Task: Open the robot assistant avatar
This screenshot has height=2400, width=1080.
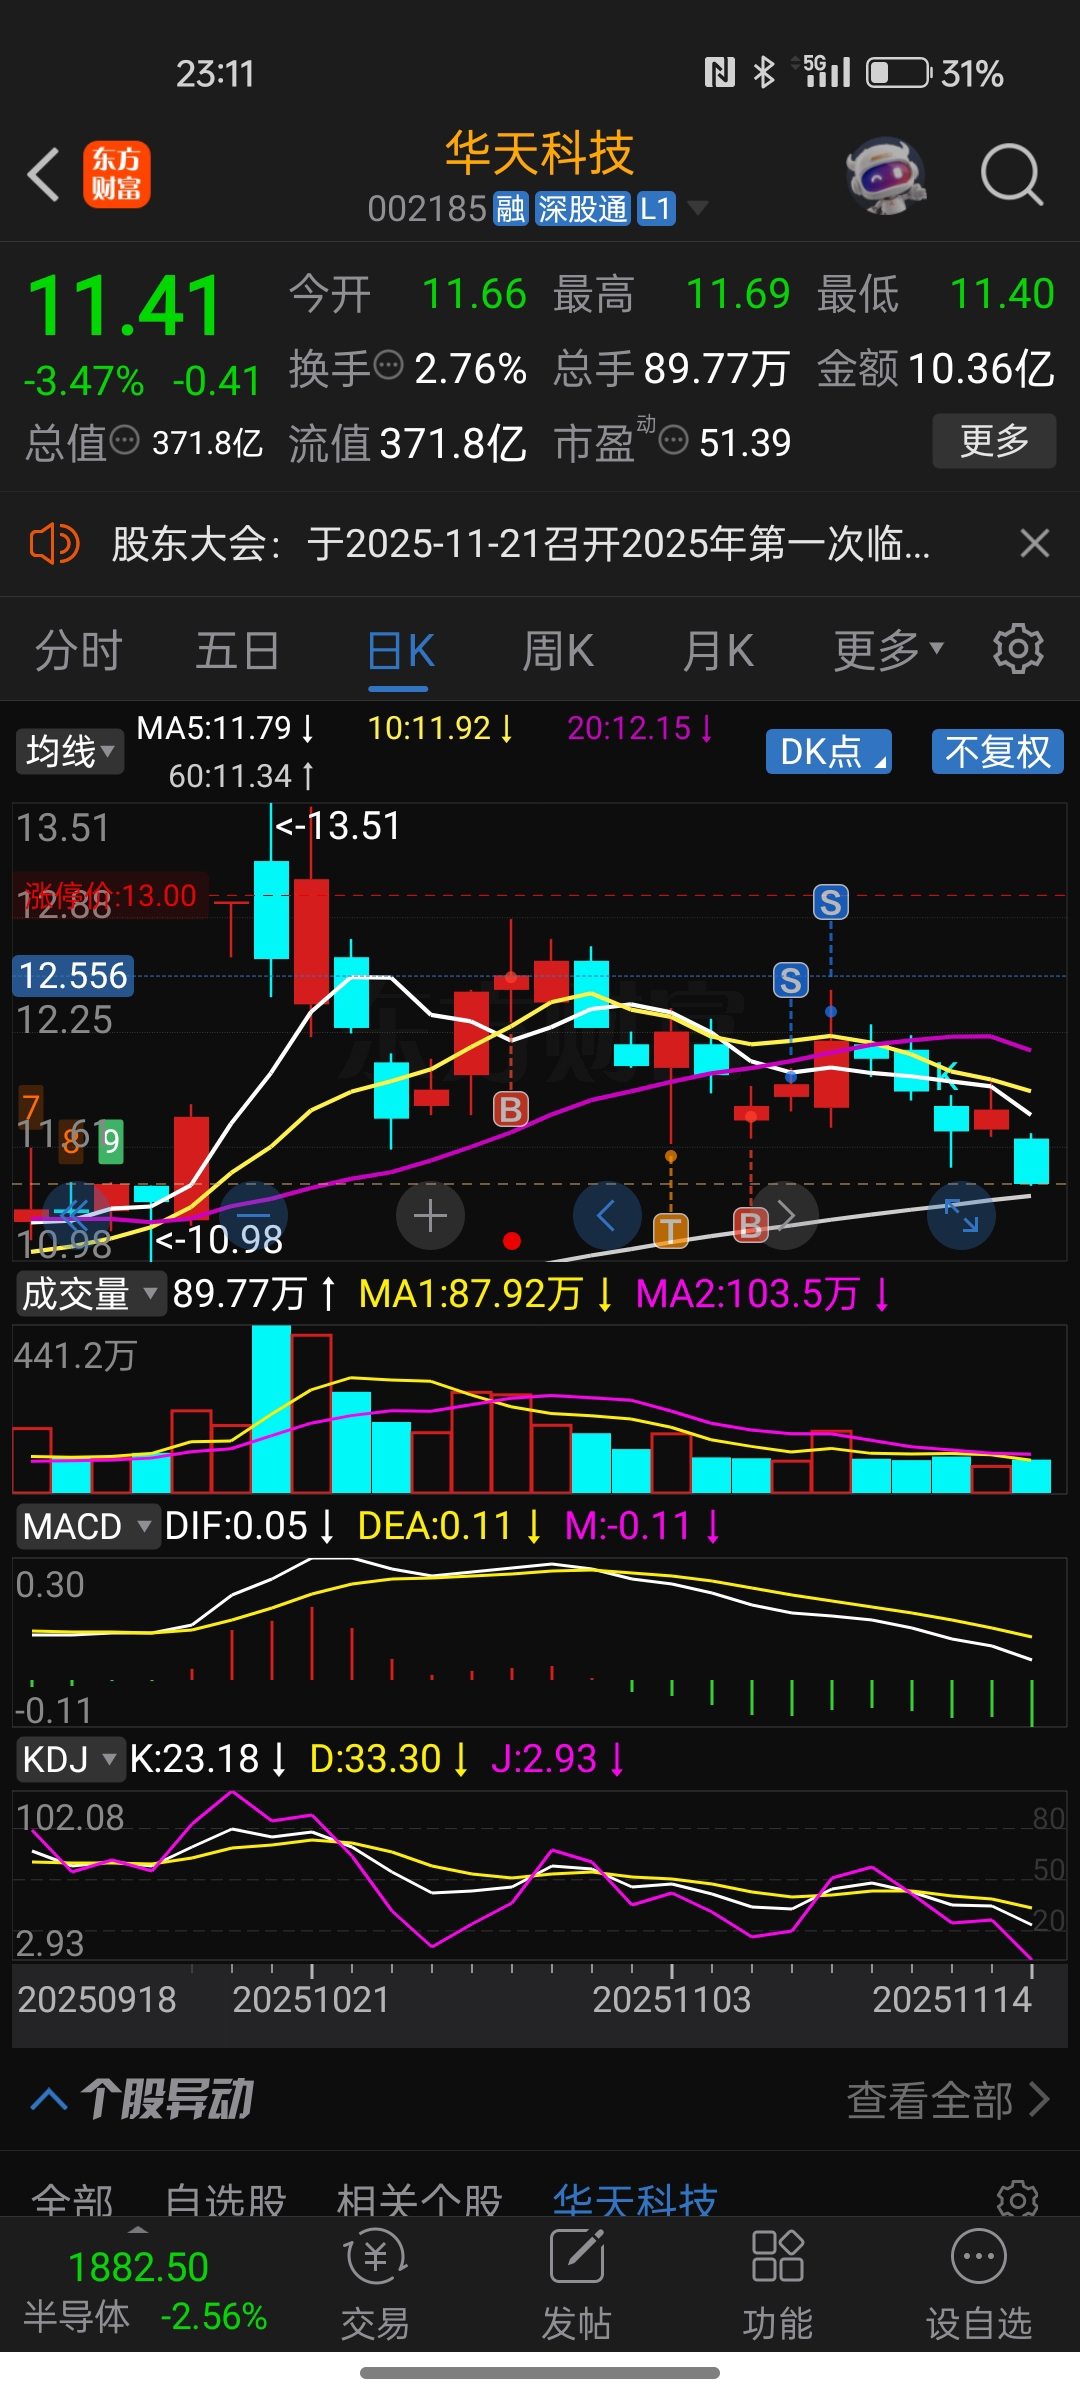Action: (886, 175)
